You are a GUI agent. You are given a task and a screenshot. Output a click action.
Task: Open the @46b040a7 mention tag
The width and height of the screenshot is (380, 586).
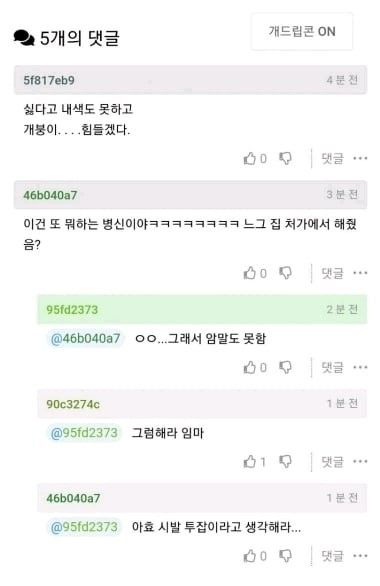tap(86, 339)
